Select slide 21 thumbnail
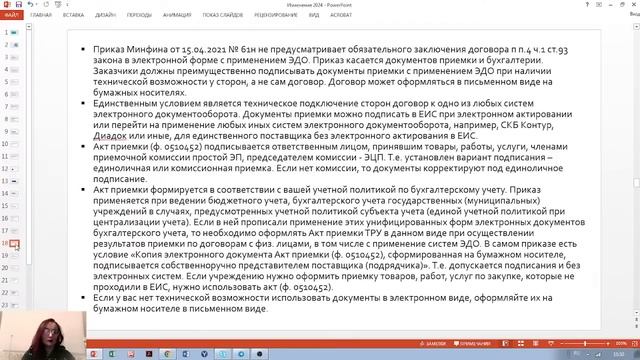 click(14, 280)
